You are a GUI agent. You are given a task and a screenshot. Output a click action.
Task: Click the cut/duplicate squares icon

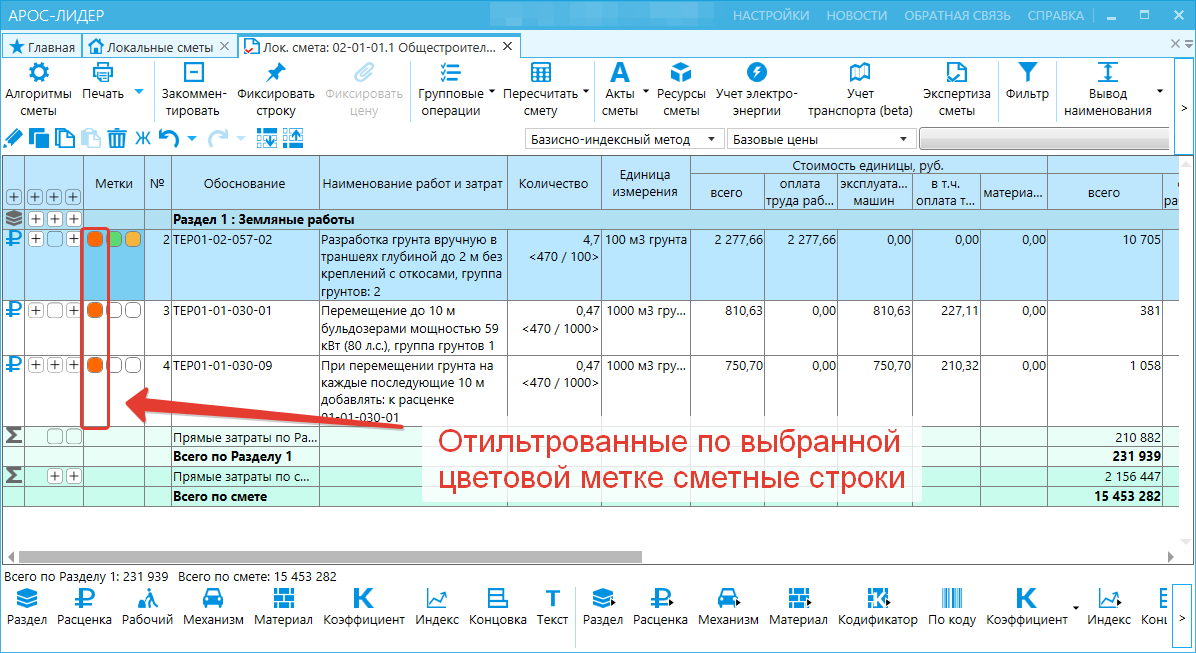39,138
